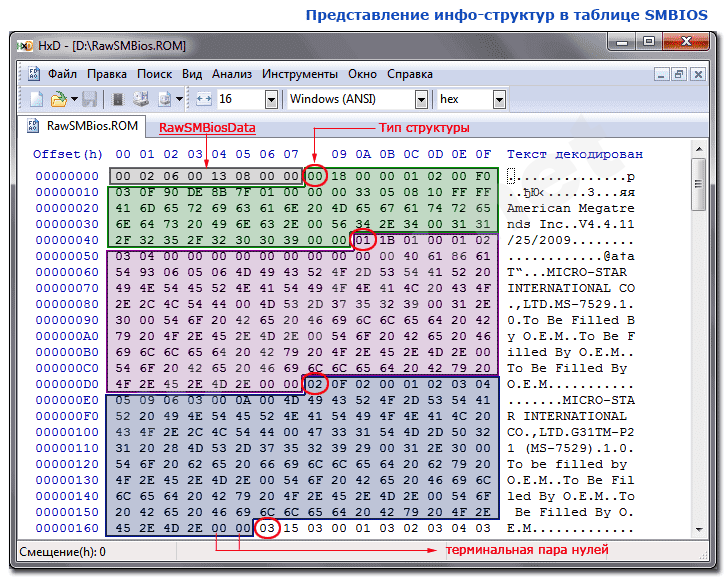The image size is (728, 581).
Task: Click the Open disk icon
Action: [141, 99]
